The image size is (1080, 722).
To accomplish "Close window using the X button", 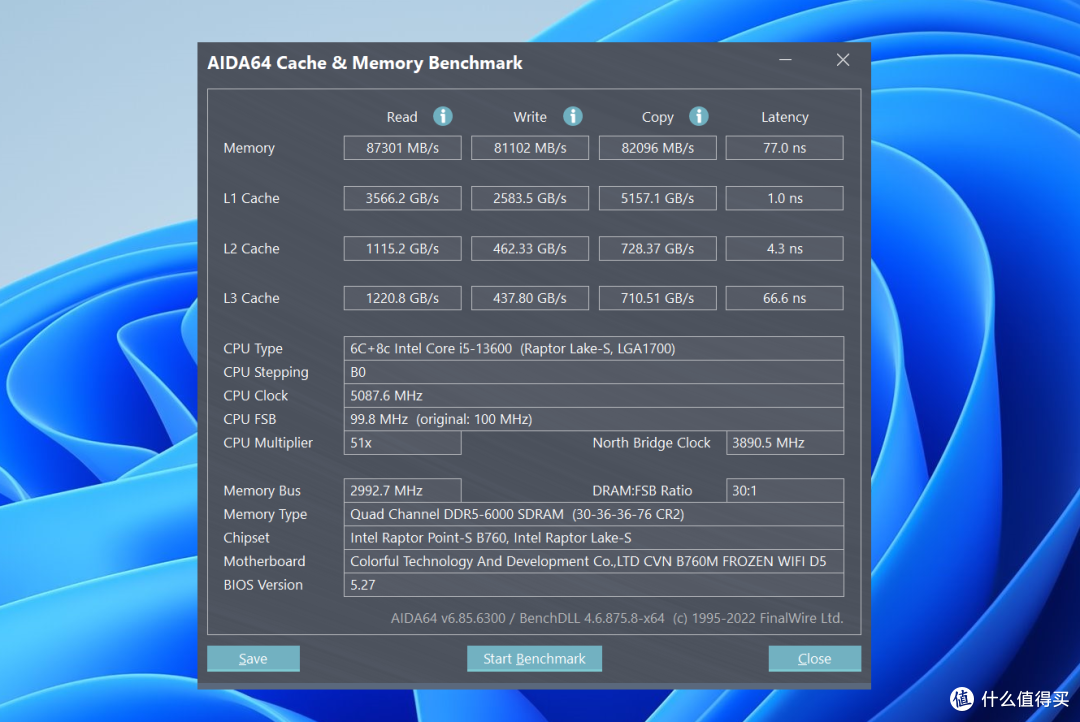I will pyautogui.click(x=843, y=60).
